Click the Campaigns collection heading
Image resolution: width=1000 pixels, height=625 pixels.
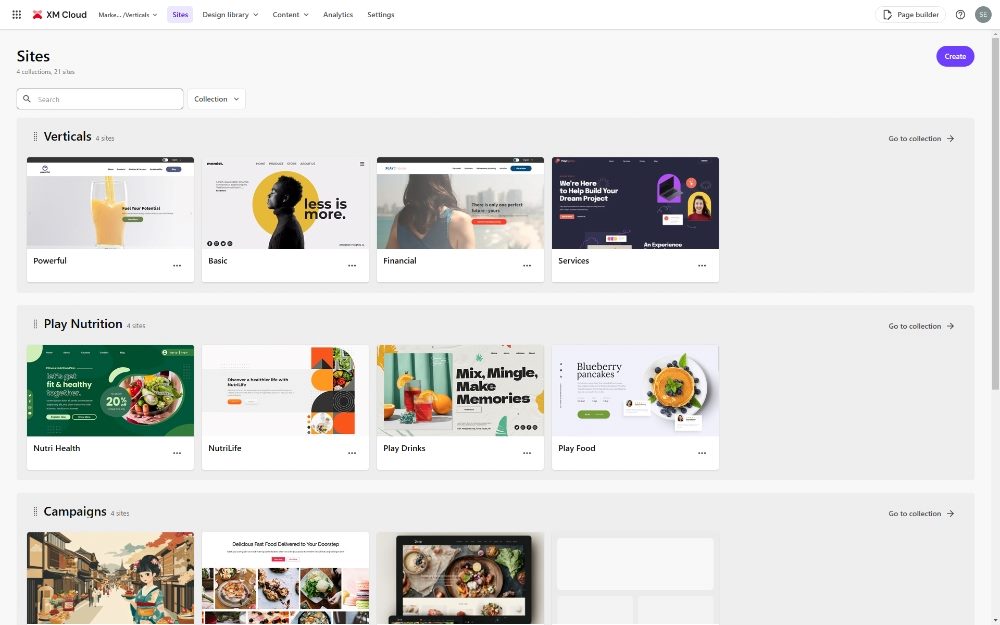tap(75, 511)
